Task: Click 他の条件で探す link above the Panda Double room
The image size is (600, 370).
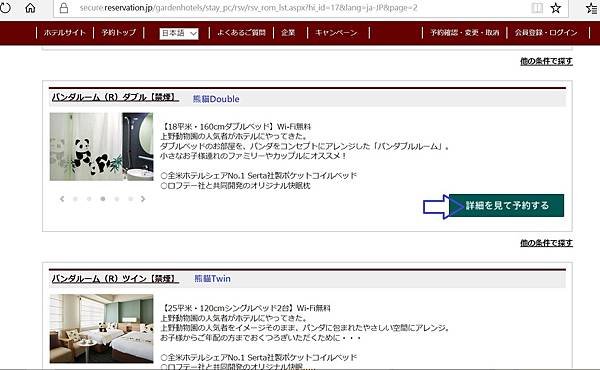Action: 546,61
